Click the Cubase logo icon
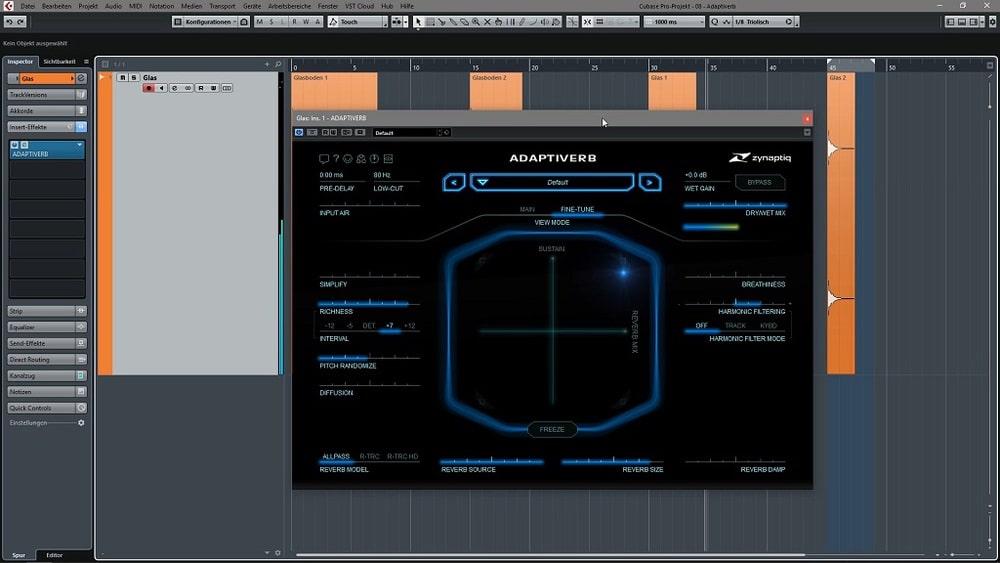This screenshot has width=1000, height=563. tap(8, 6)
